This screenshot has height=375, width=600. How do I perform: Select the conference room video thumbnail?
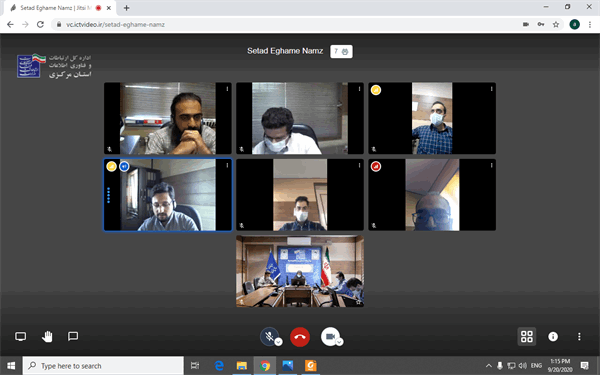(x=300, y=271)
